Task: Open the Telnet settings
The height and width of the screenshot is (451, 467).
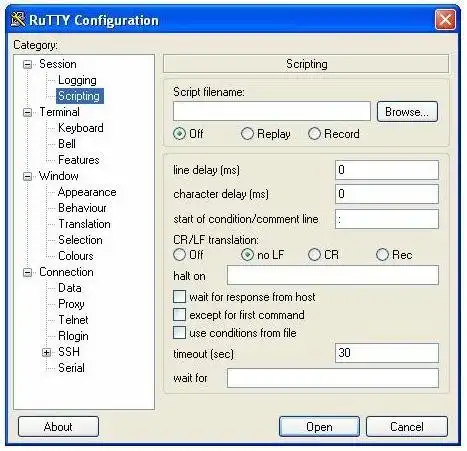Action: pos(73,320)
